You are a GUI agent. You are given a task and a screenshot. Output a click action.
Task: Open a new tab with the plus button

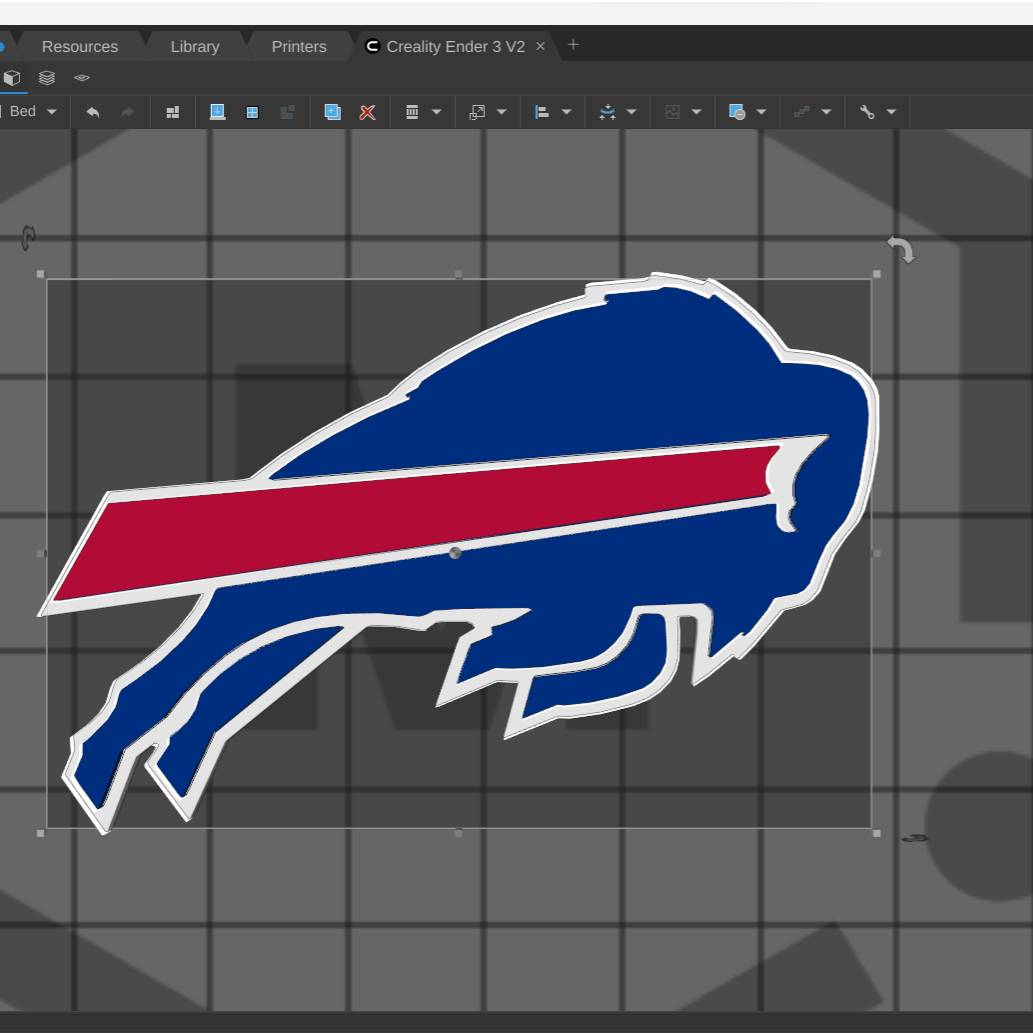(573, 45)
